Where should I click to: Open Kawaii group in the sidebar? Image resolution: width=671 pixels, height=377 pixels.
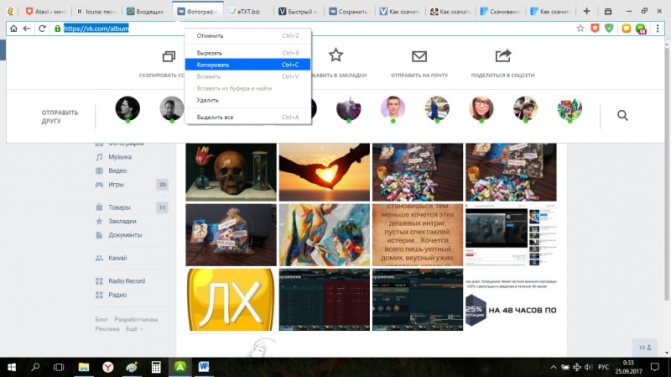(x=118, y=258)
